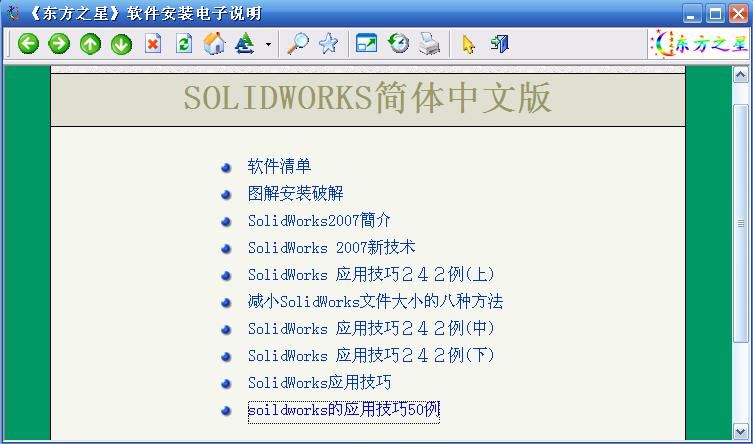Screen dimensions: 753x444
Task: Open favorites with the star icon
Action: tap(328, 43)
